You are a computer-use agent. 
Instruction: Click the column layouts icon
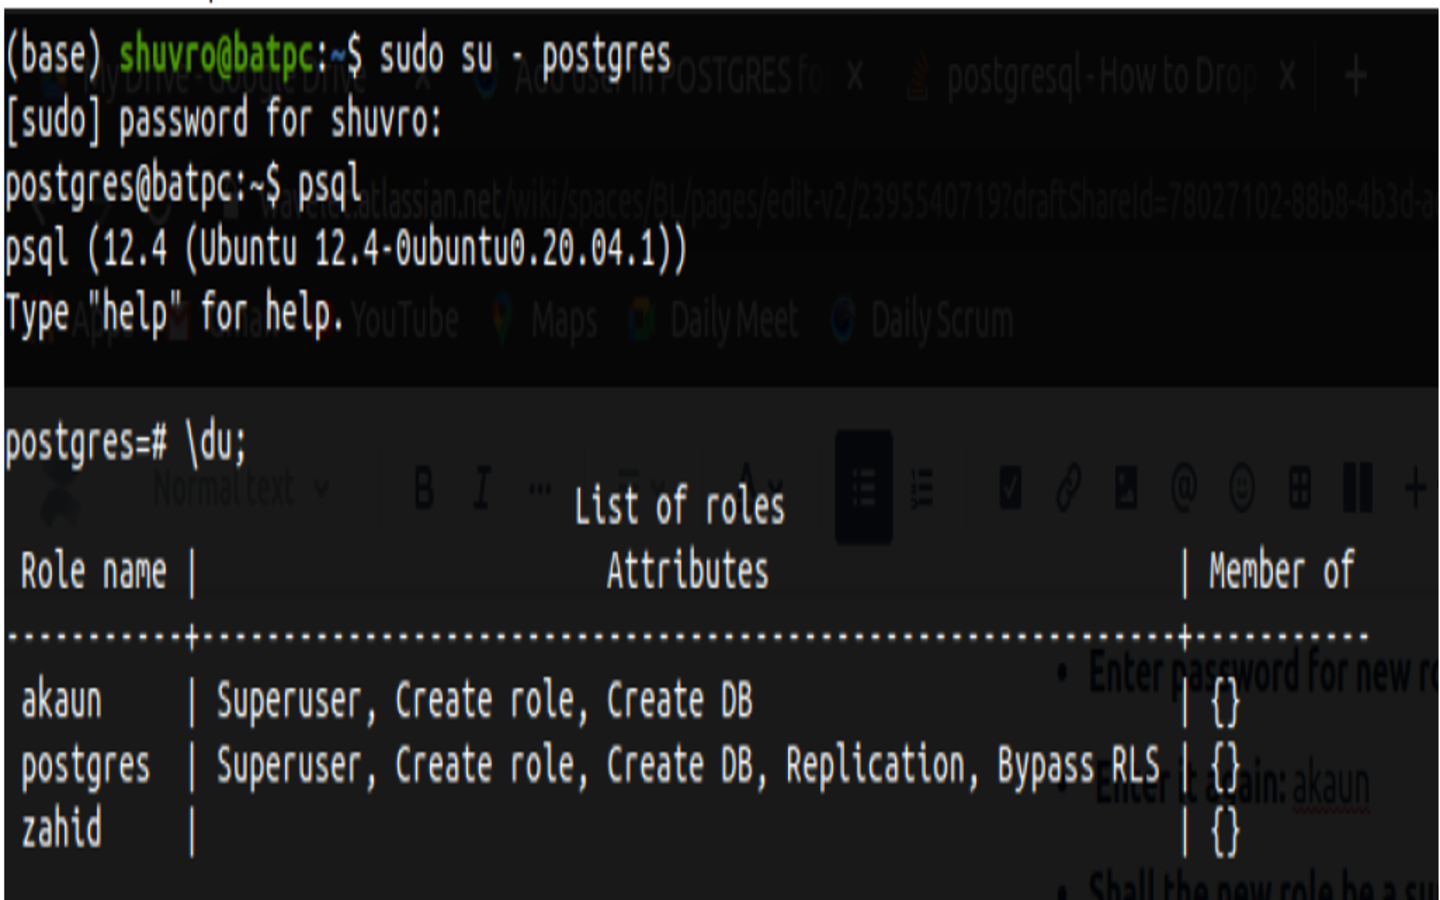click(1357, 489)
